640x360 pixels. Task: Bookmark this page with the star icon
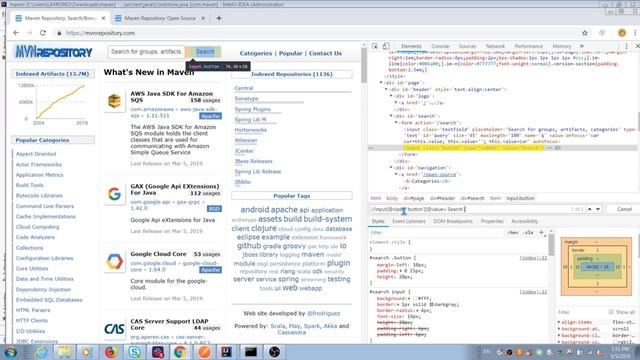[584, 33]
